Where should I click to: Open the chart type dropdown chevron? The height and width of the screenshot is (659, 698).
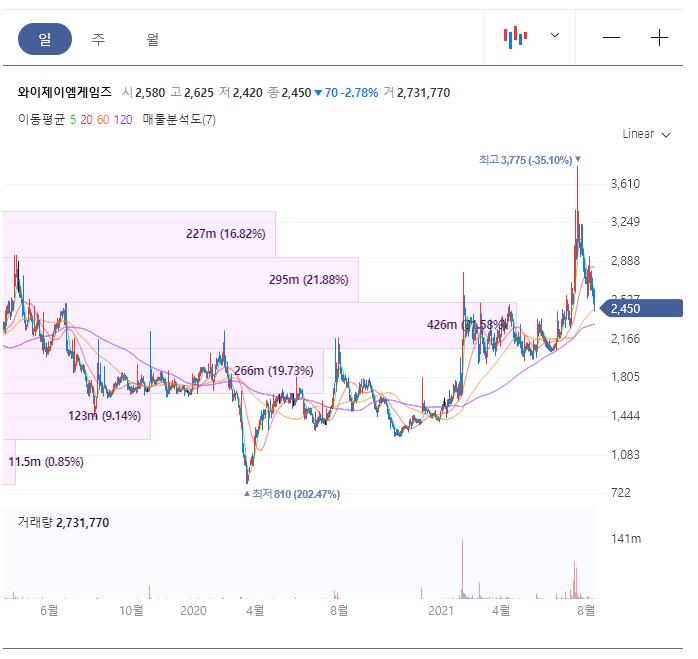[x=555, y=35]
